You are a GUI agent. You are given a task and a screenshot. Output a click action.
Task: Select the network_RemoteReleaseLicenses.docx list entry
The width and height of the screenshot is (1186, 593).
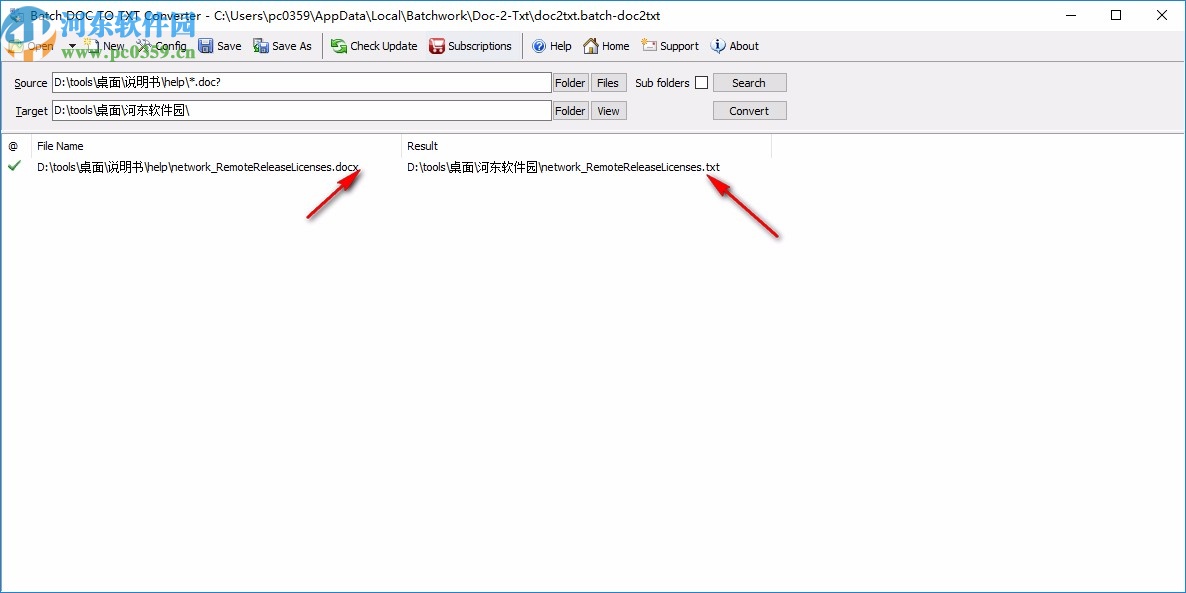pos(197,167)
